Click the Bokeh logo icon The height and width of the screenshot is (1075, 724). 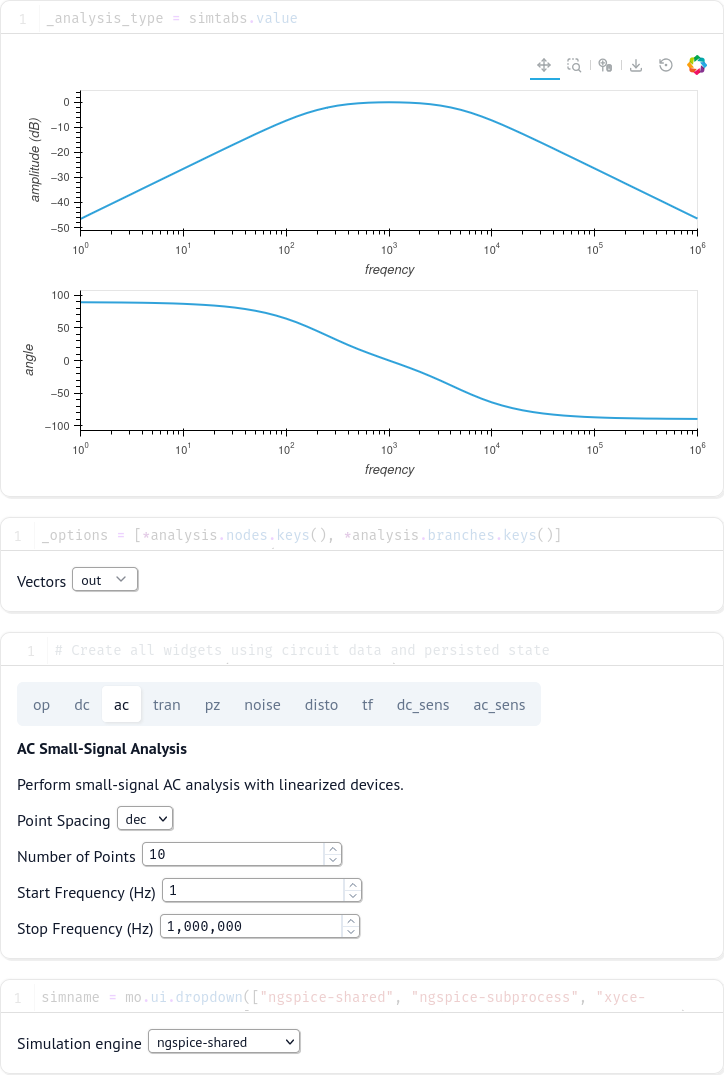click(x=697, y=65)
